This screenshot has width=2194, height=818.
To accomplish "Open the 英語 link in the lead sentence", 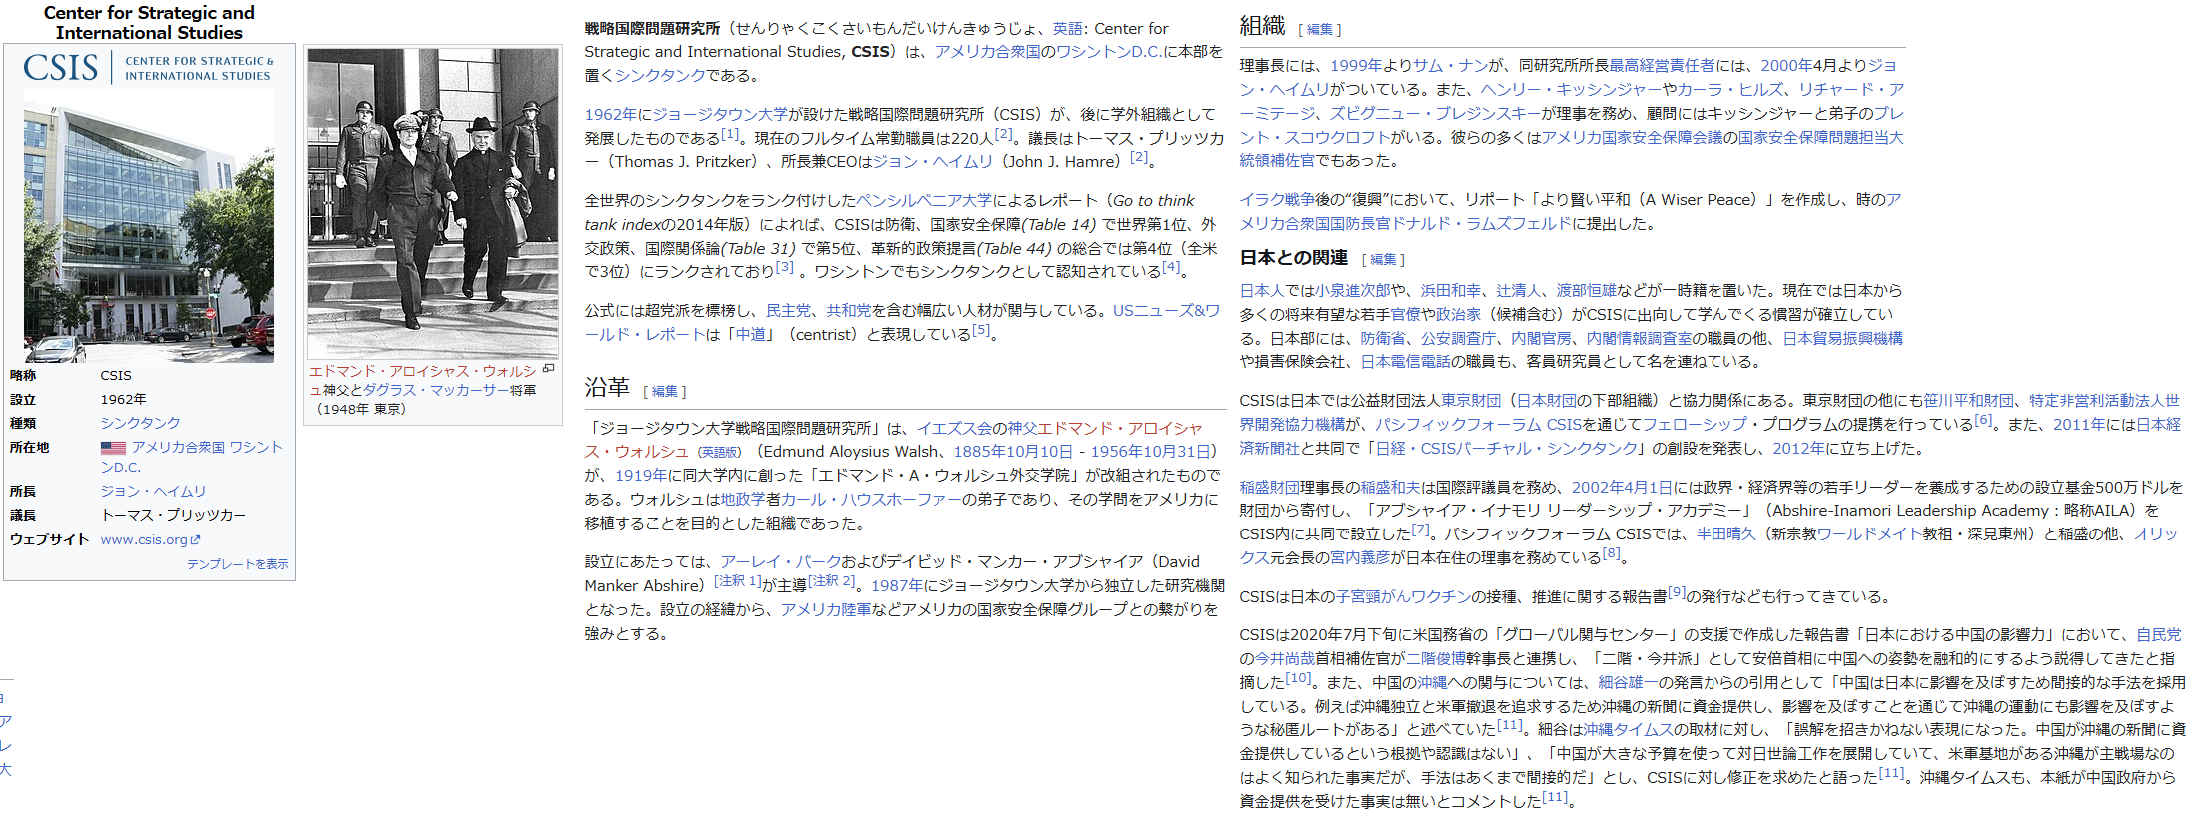I will pyautogui.click(x=1068, y=29).
